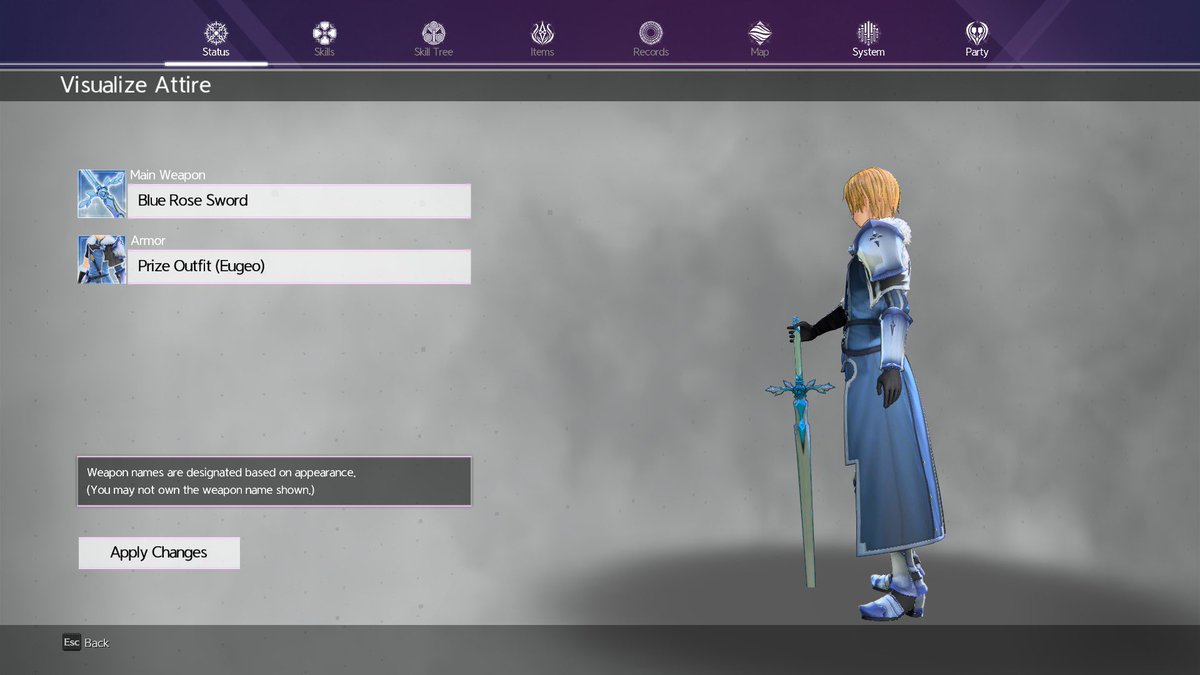Image resolution: width=1200 pixels, height=675 pixels.
Task: Open the Items menu icon
Action: (542, 32)
